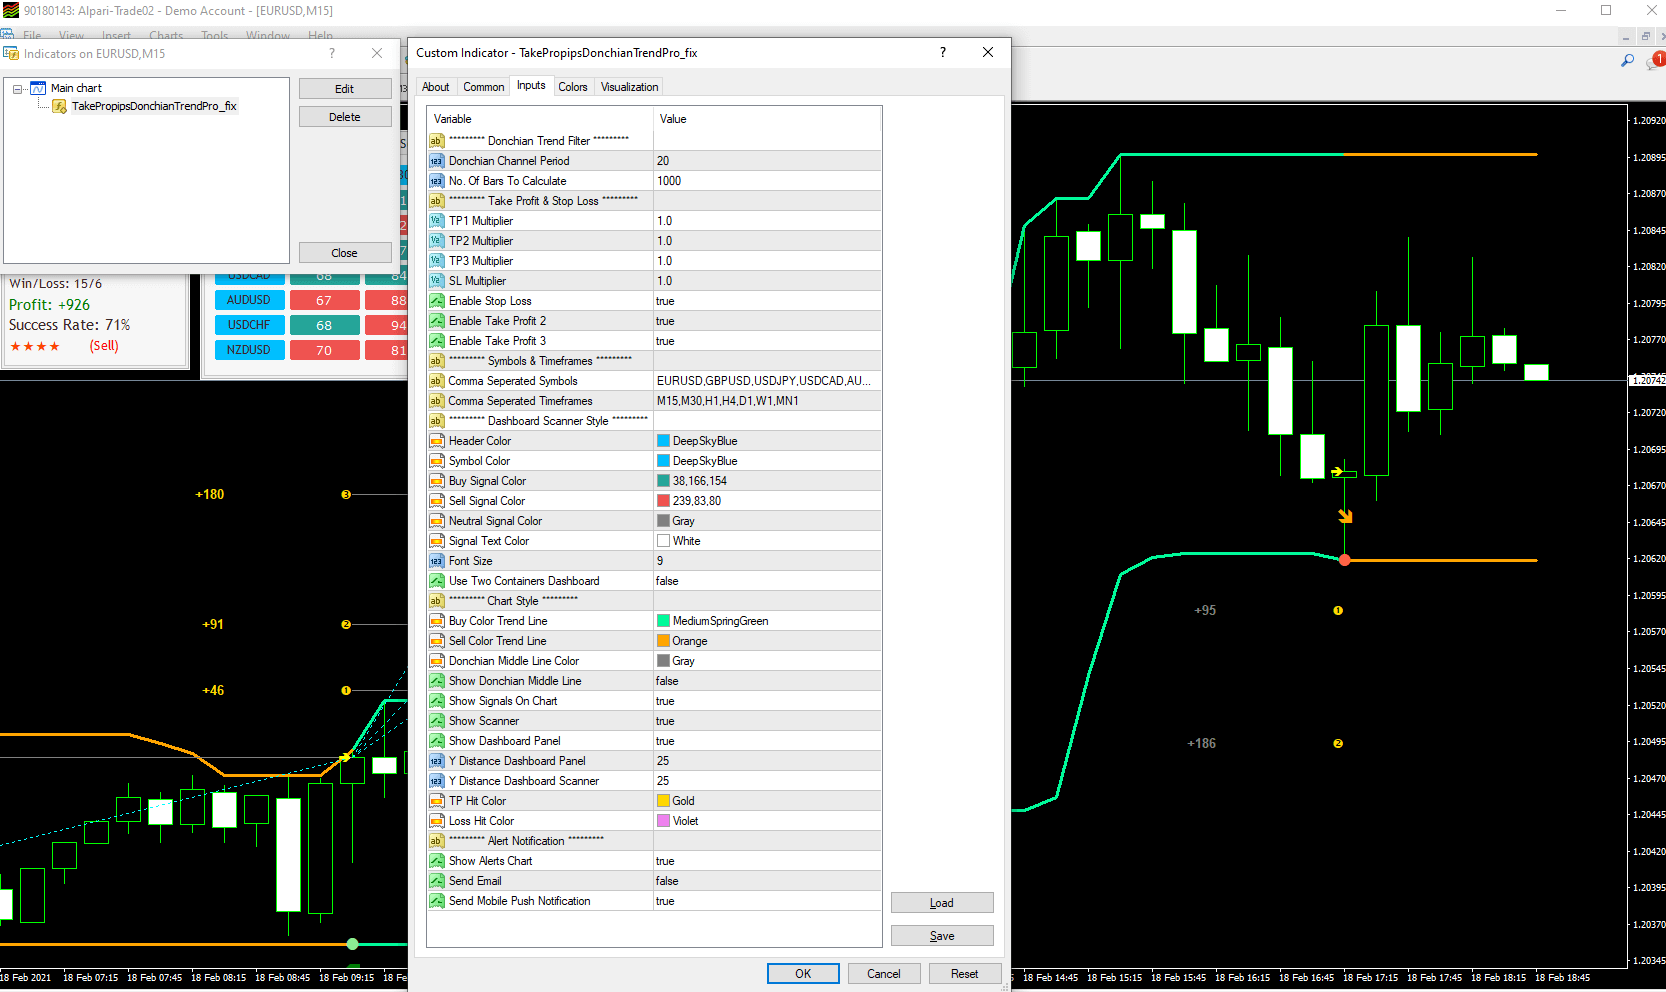Click the help question mark in Custom Indicator dialog
Image resolution: width=1666 pixels, height=992 pixels.
[x=943, y=52]
